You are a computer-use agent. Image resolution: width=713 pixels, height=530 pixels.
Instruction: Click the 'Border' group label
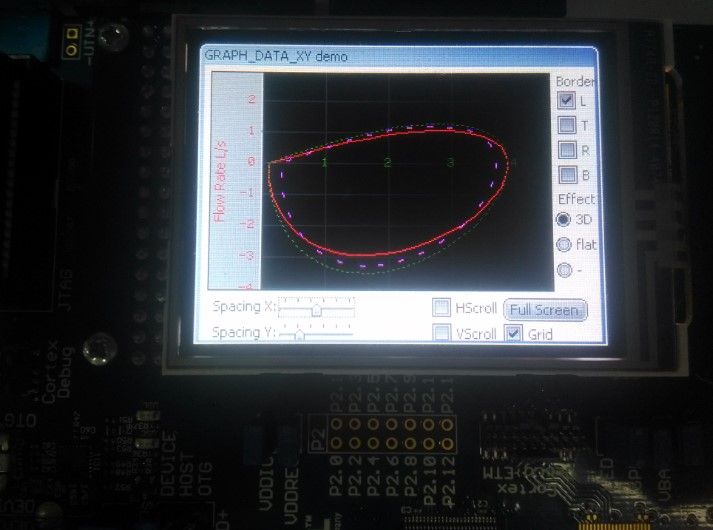tap(575, 81)
